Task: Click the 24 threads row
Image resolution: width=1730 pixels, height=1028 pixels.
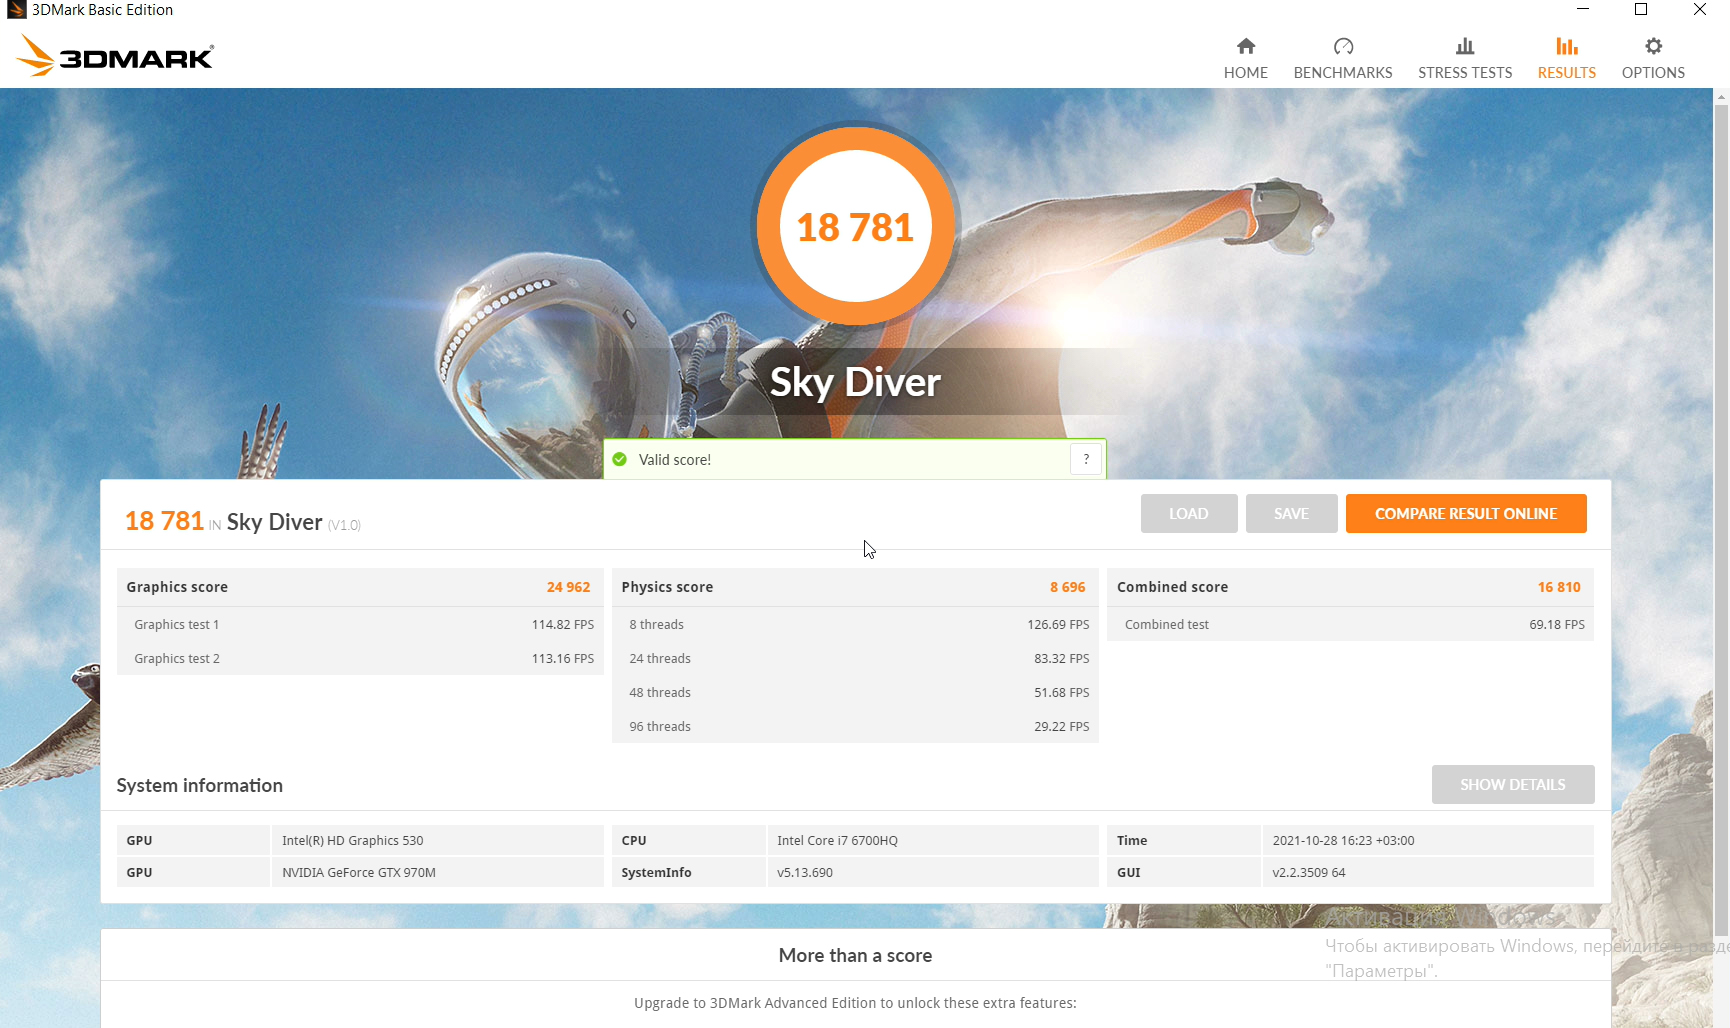Action: tap(855, 658)
